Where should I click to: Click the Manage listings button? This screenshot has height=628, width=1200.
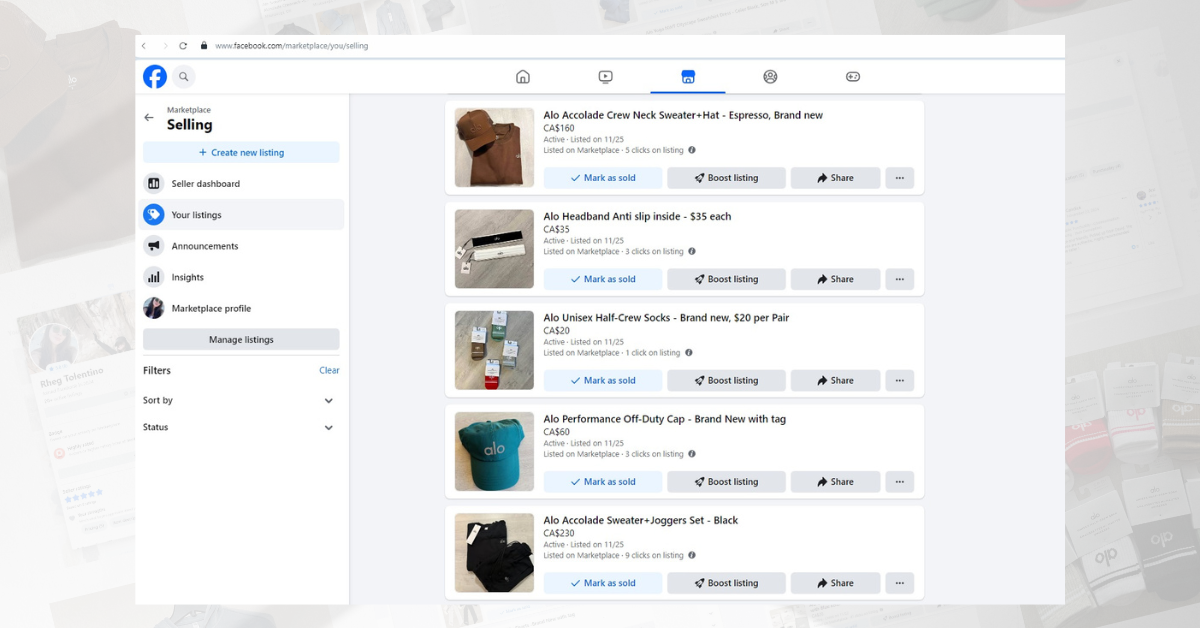point(241,340)
